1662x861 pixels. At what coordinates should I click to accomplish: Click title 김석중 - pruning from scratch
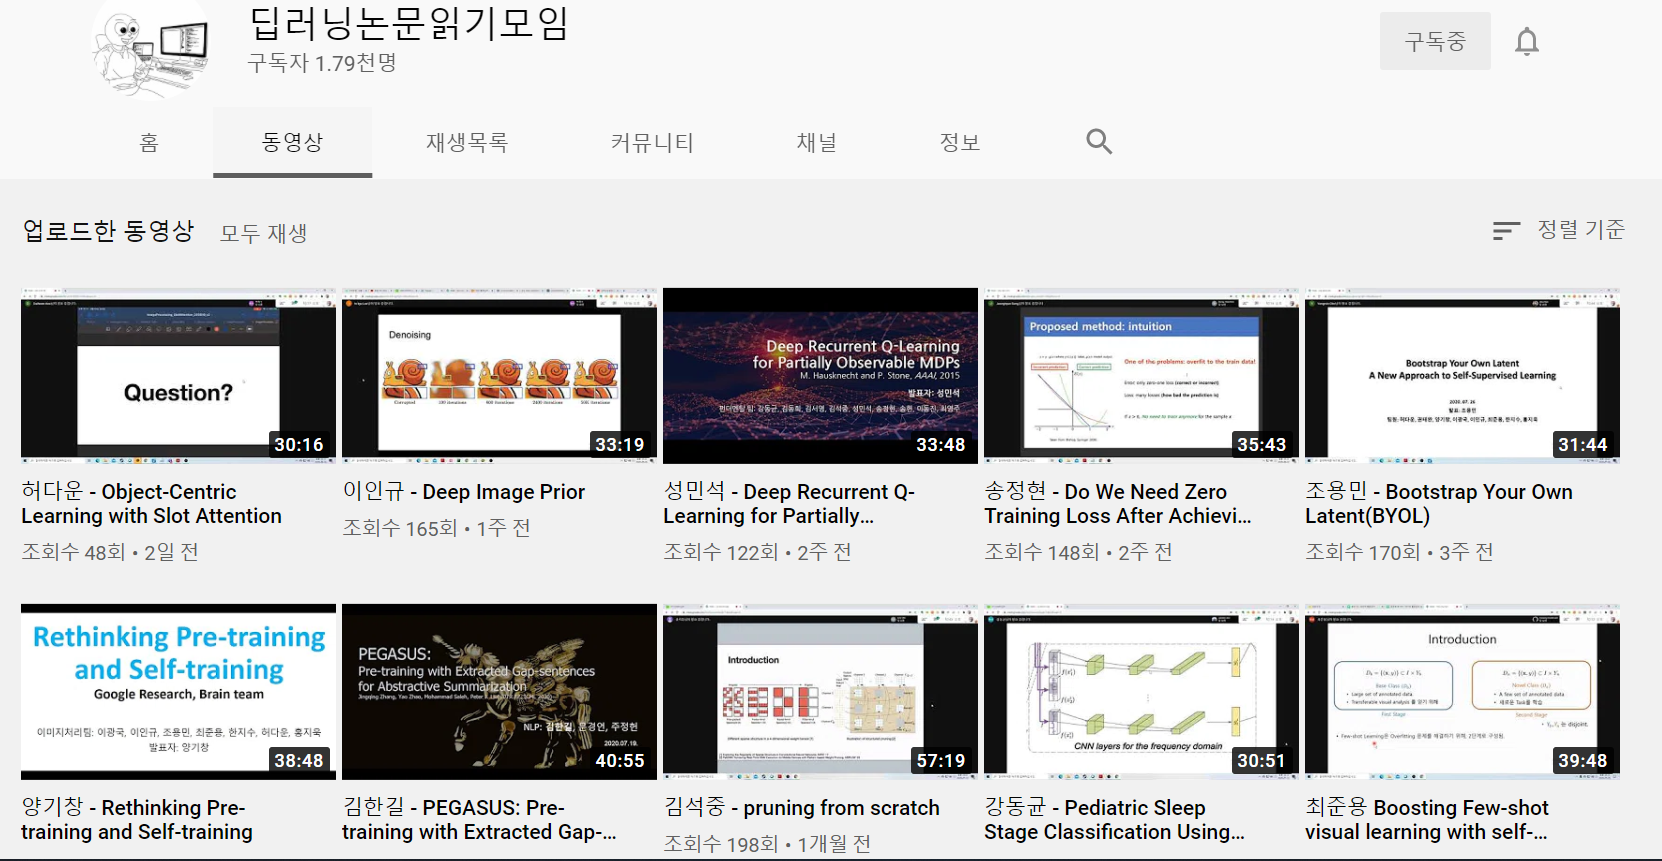point(802,807)
